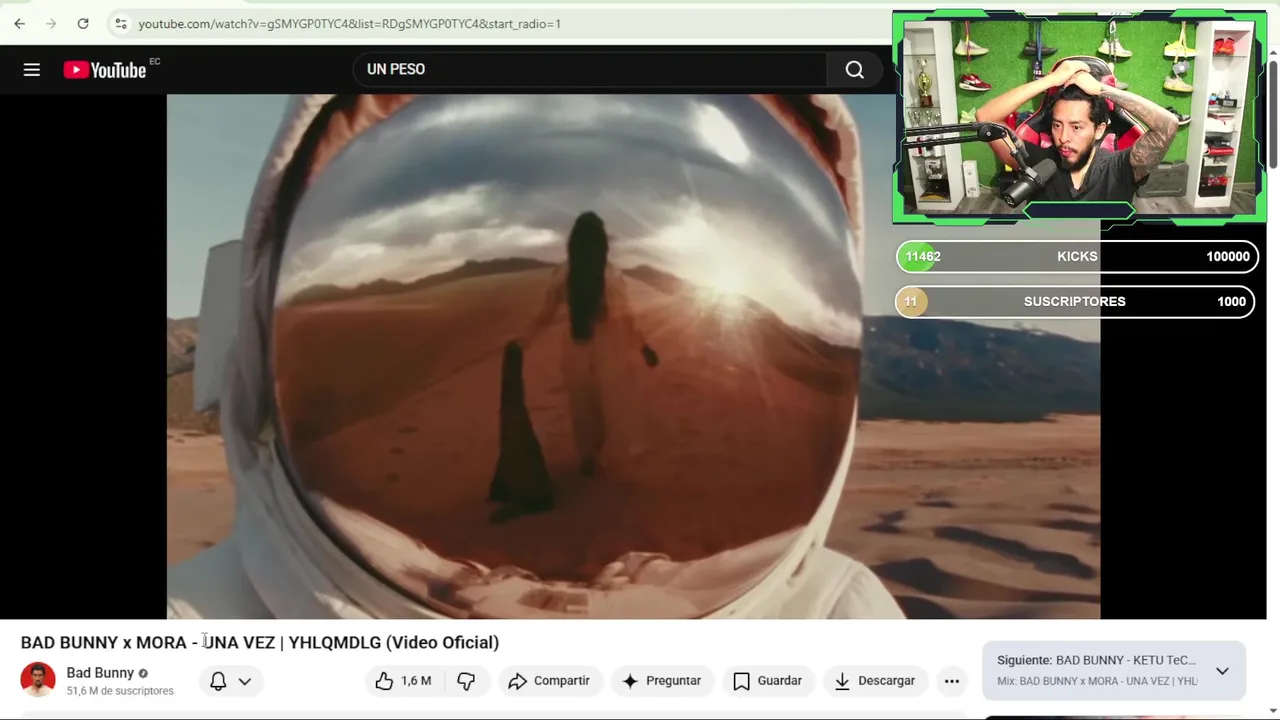Click the YouTube URL in the address bar
Screen dimensions: 1280x720
(x=349, y=23)
